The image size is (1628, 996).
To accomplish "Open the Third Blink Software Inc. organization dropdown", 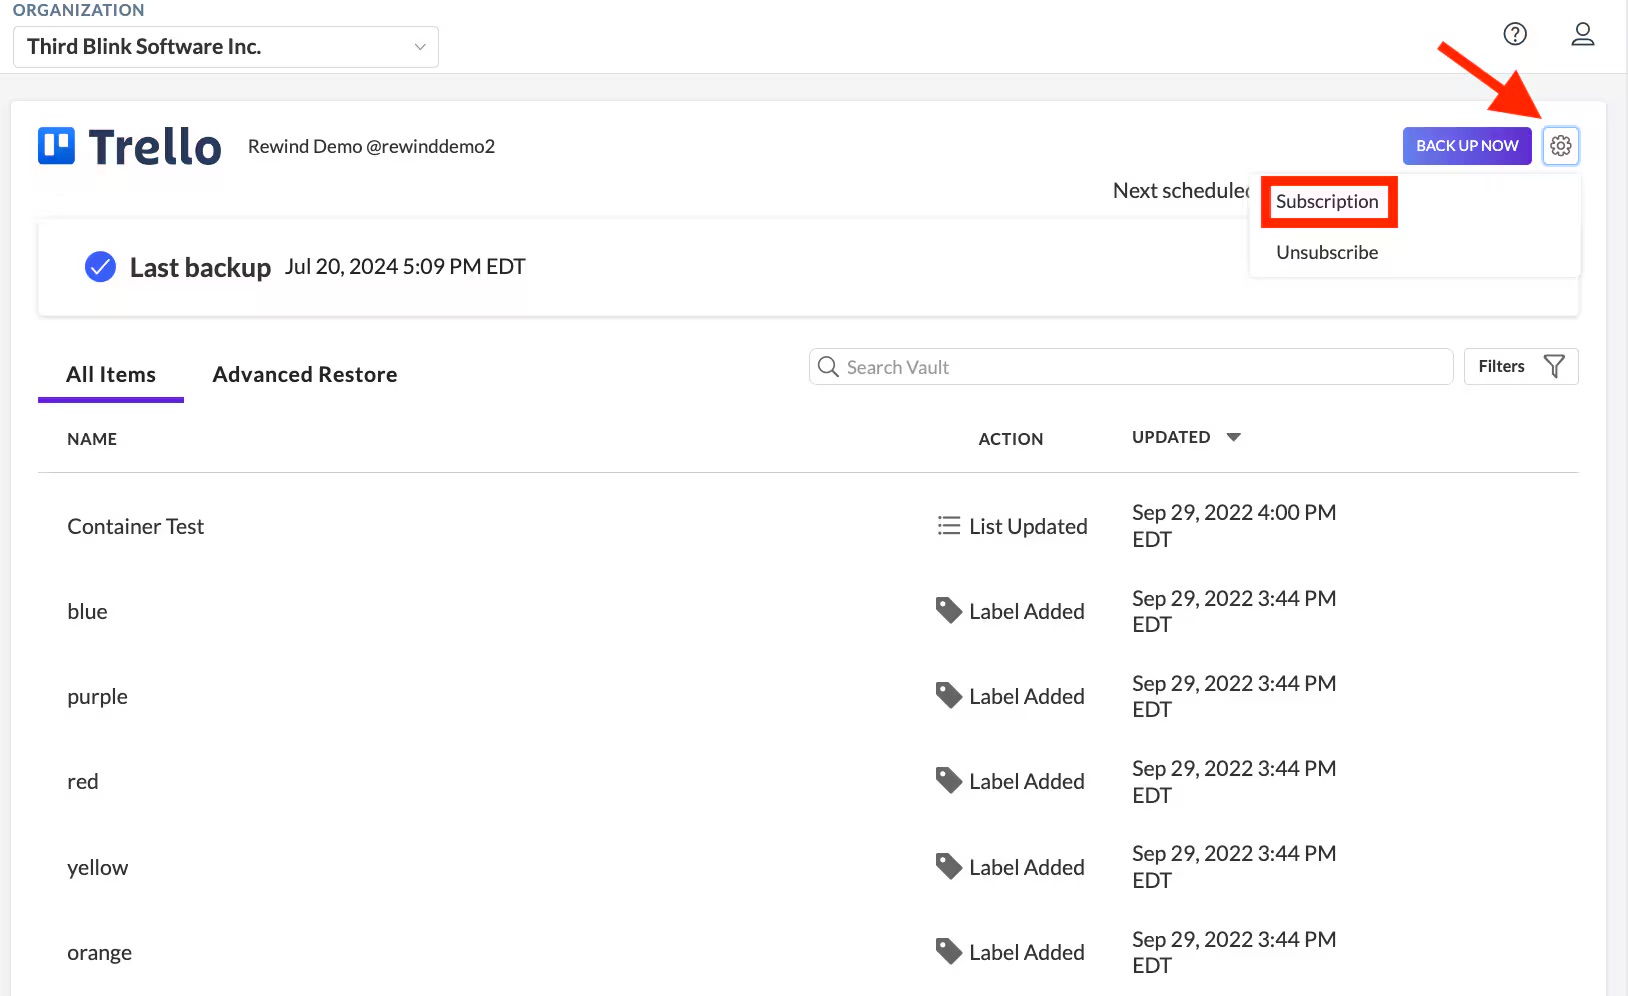I will (226, 47).
